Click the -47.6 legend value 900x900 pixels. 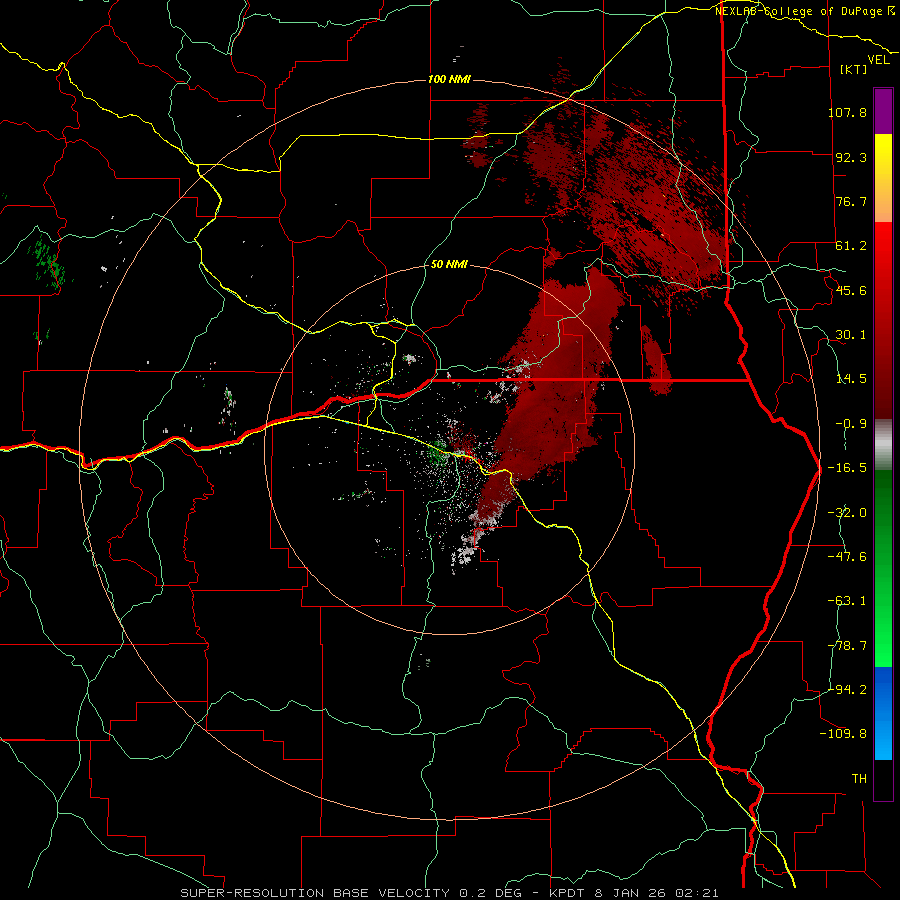pos(847,557)
